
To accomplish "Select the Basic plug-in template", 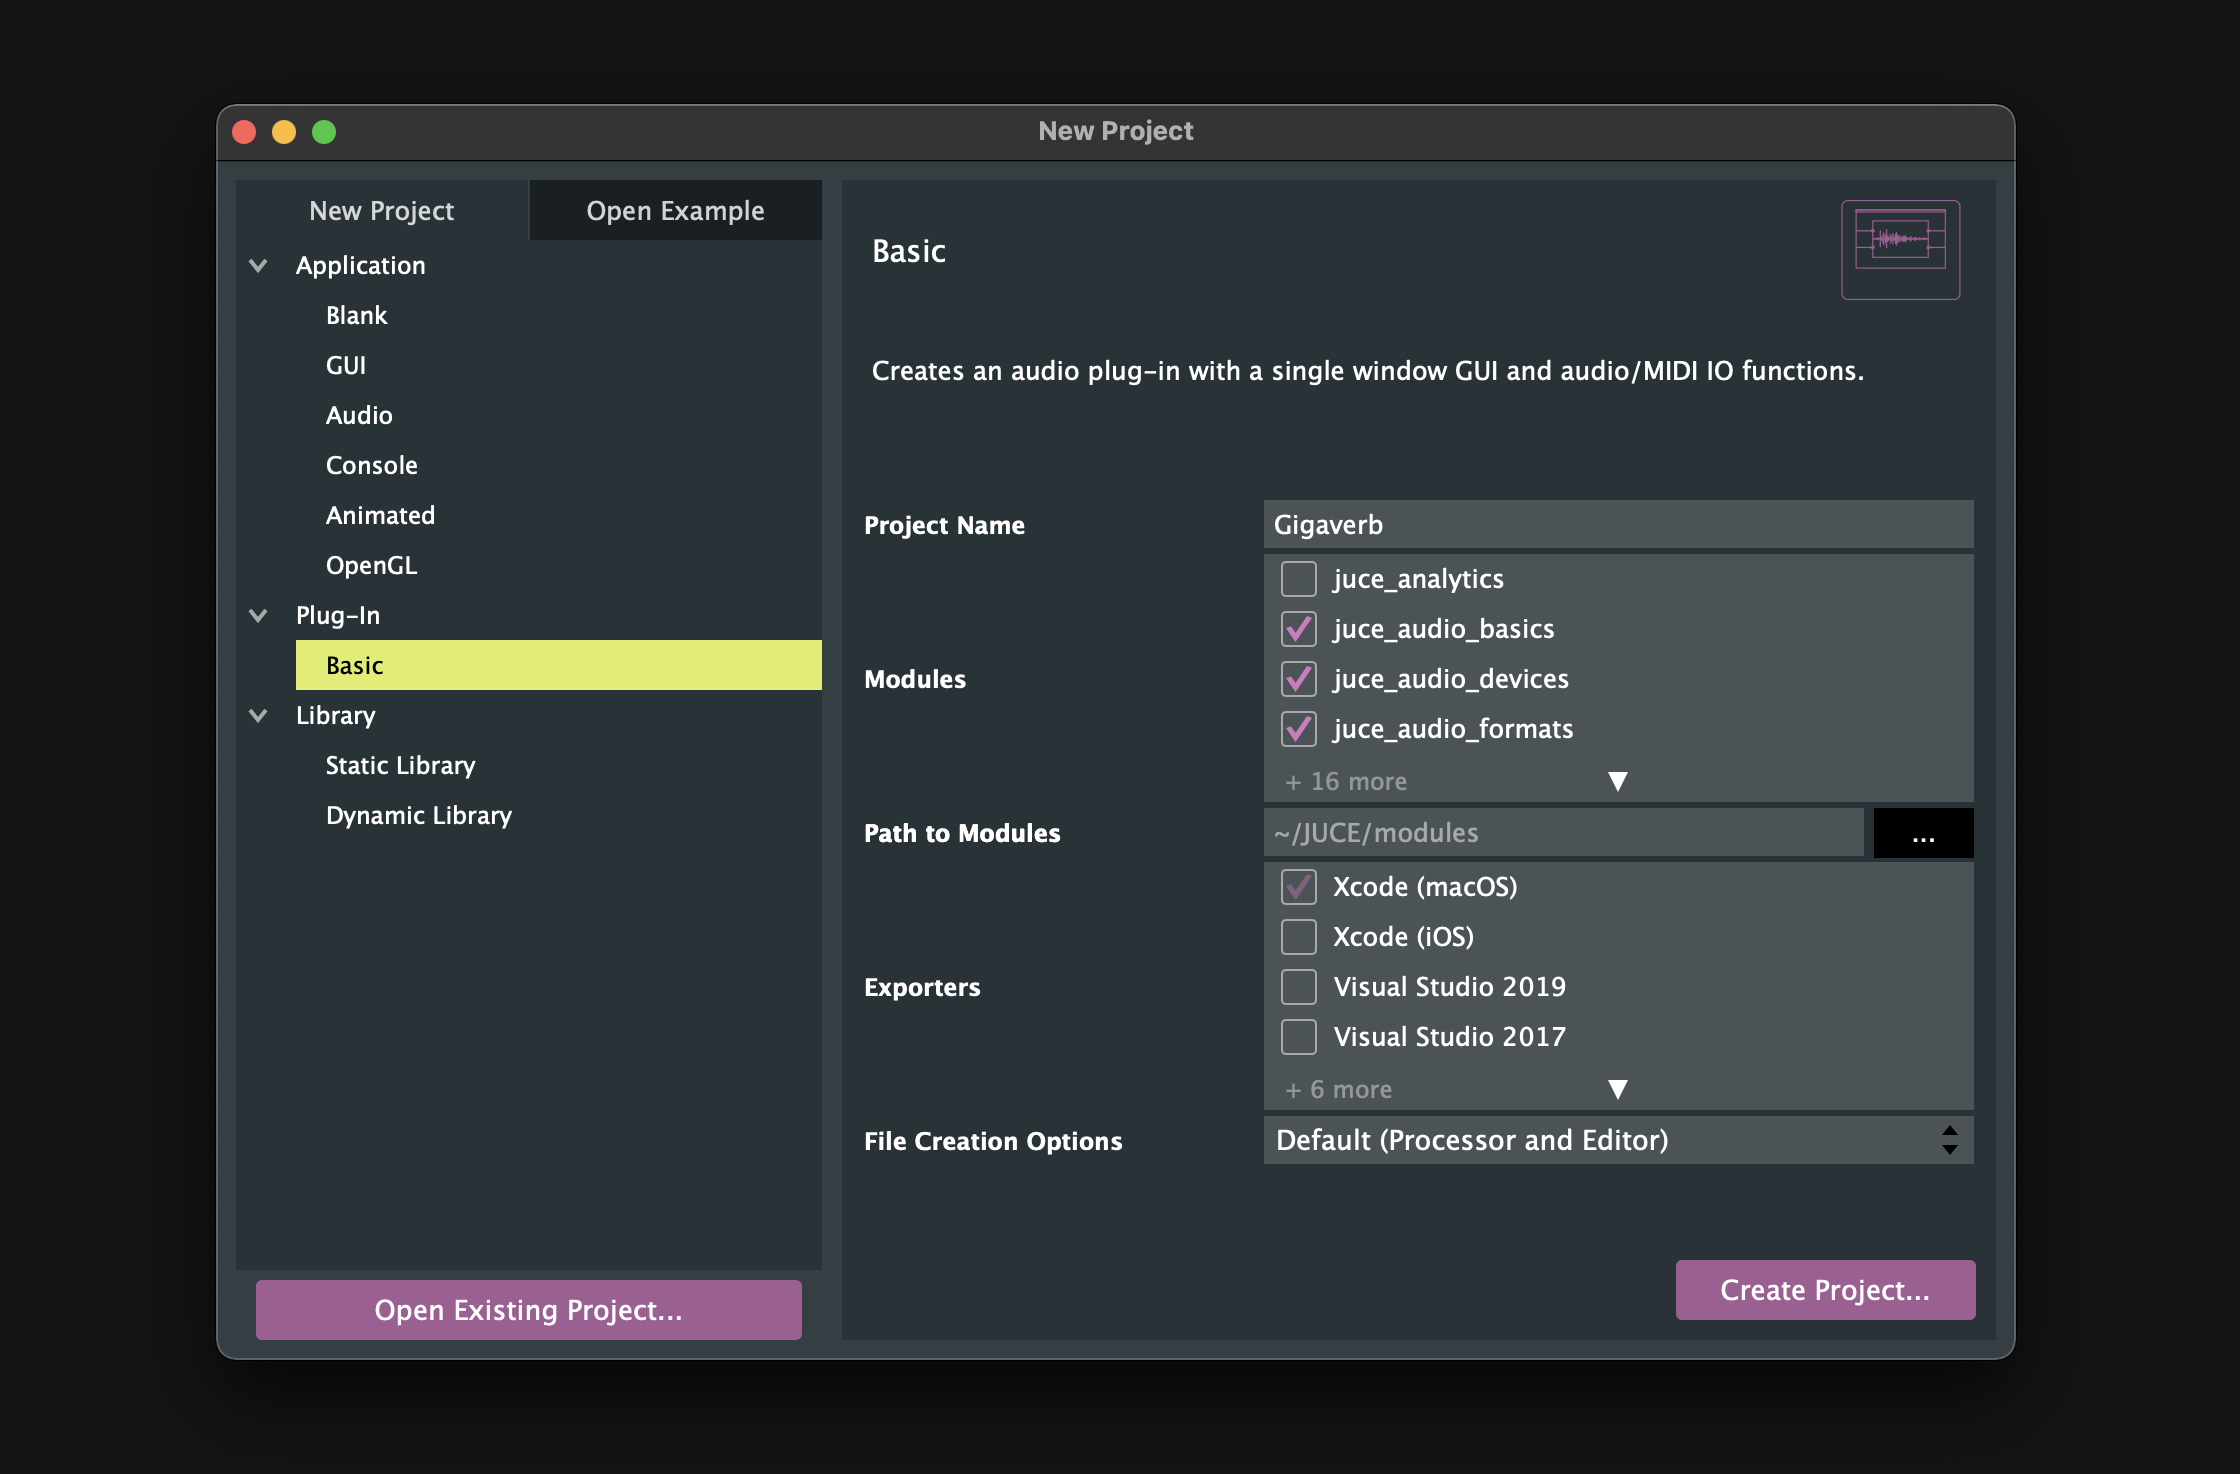I will coord(558,665).
